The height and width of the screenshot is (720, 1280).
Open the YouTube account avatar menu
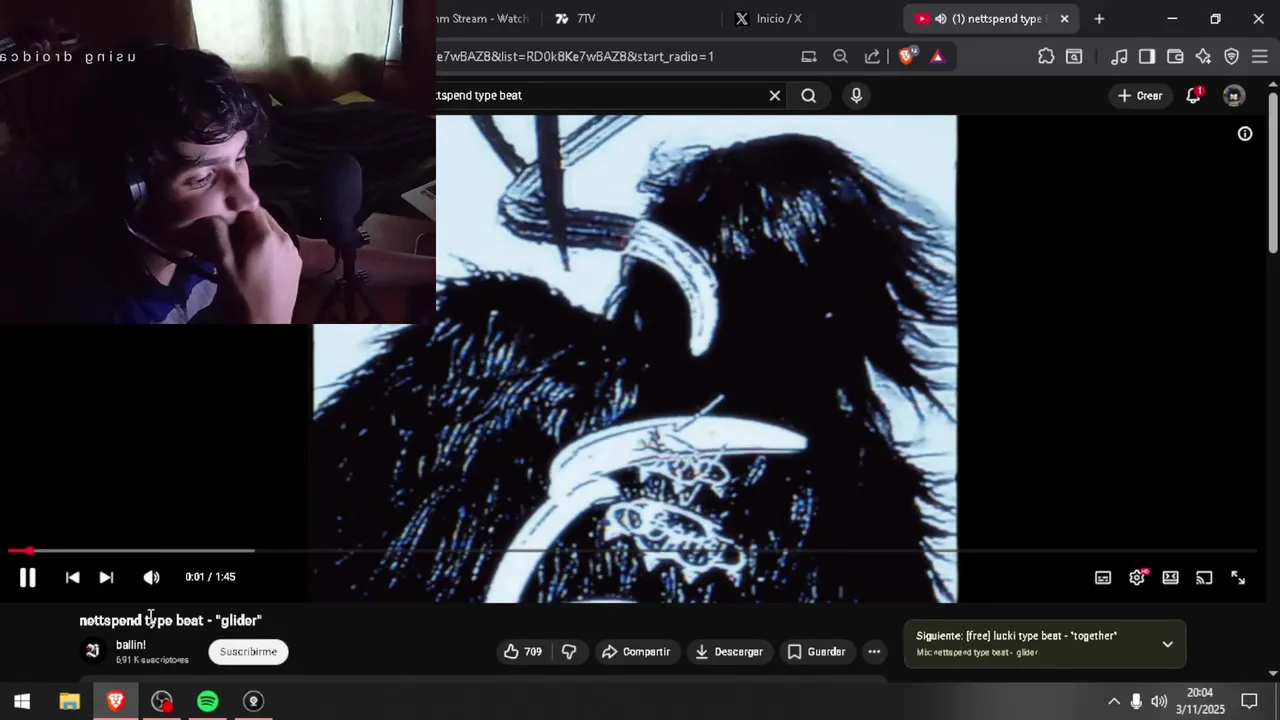[1234, 95]
